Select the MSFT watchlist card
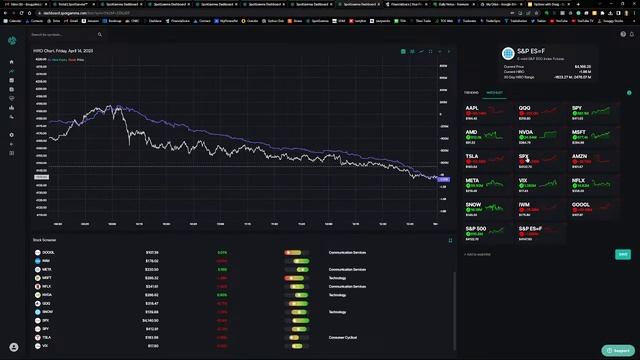Screen dimensions: 640x360 [x=593, y=137]
